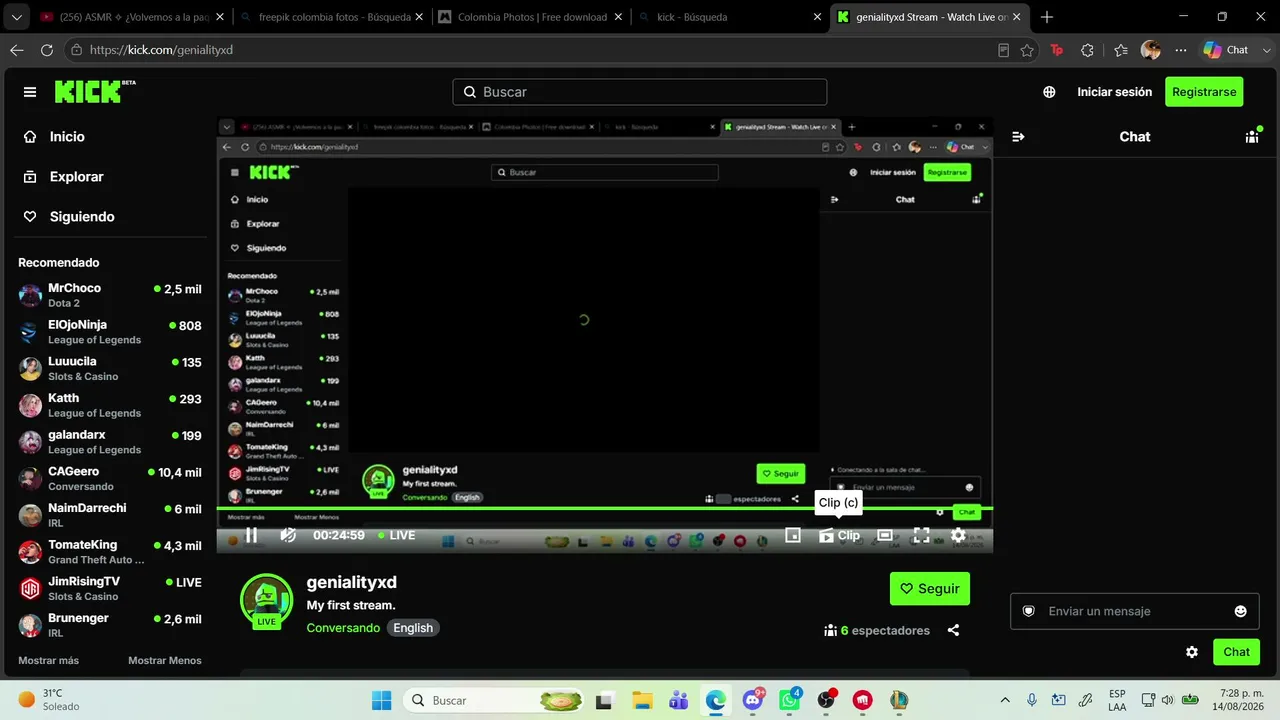Toggle theater mode in the player
The height and width of the screenshot is (720, 1280).
pyautogui.click(x=885, y=535)
